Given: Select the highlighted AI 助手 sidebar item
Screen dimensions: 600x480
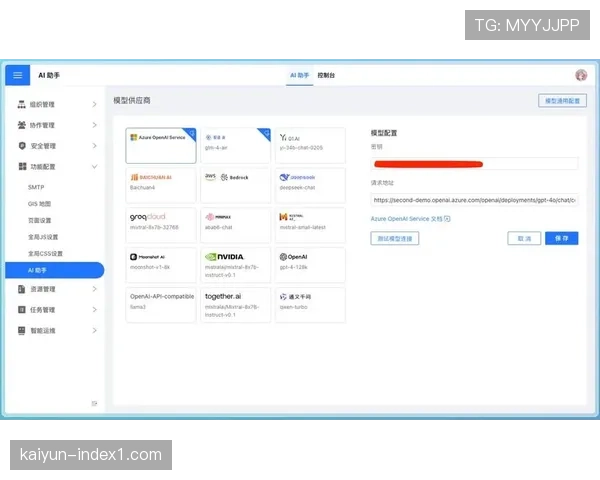Looking at the screenshot, I should pyautogui.click(x=55, y=270).
